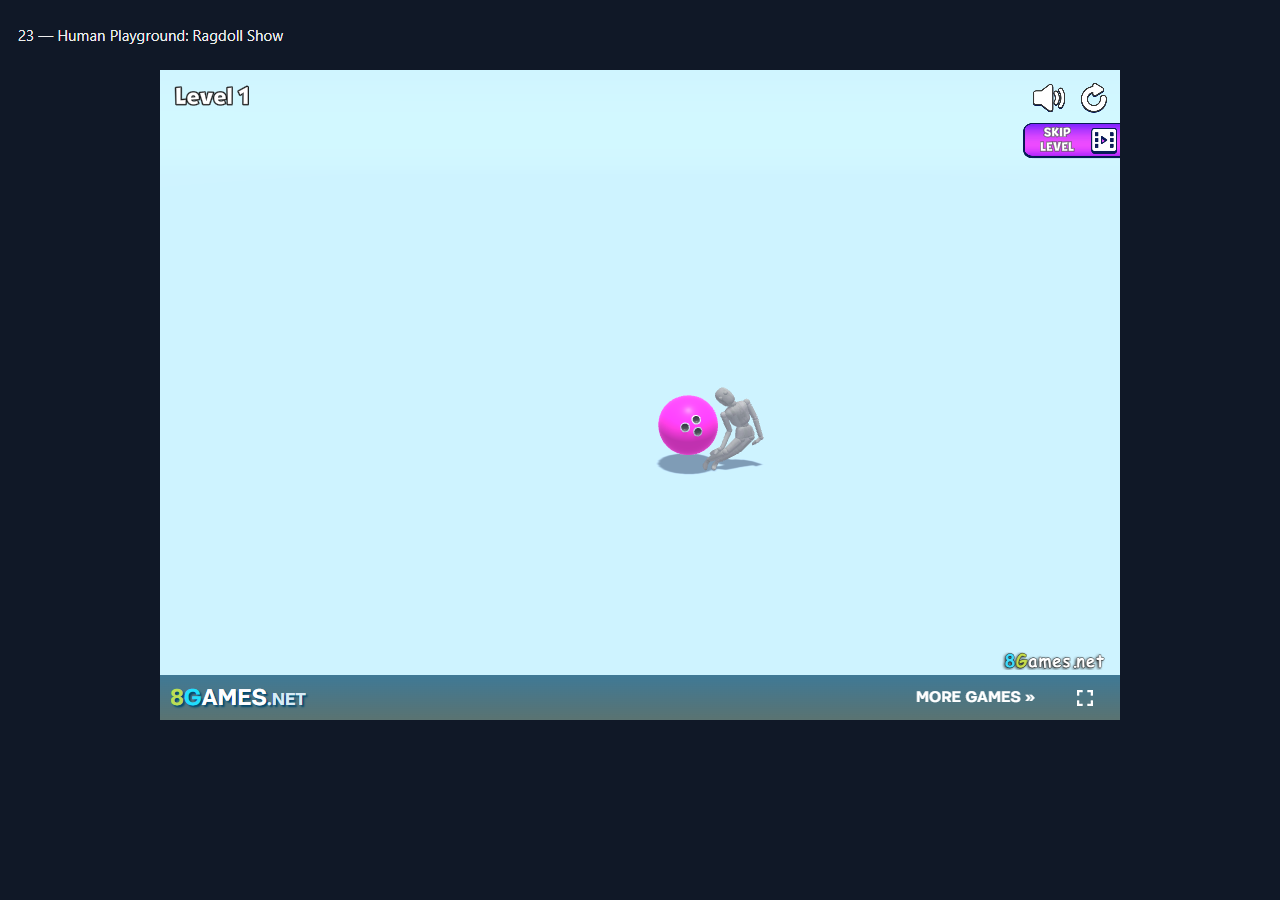
Task: Enter fullscreen mode via corner brackets icon
Action: [x=1085, y=698]
